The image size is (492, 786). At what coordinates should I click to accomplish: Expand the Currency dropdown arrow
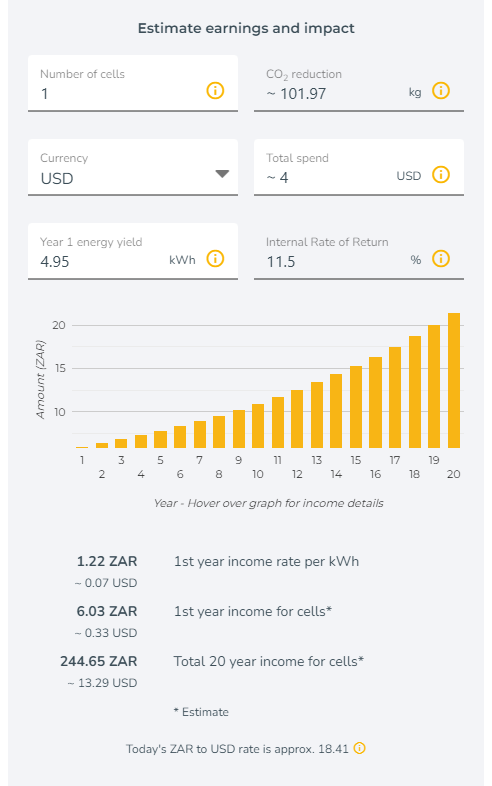pyautogui.click(x=222, y=174)
